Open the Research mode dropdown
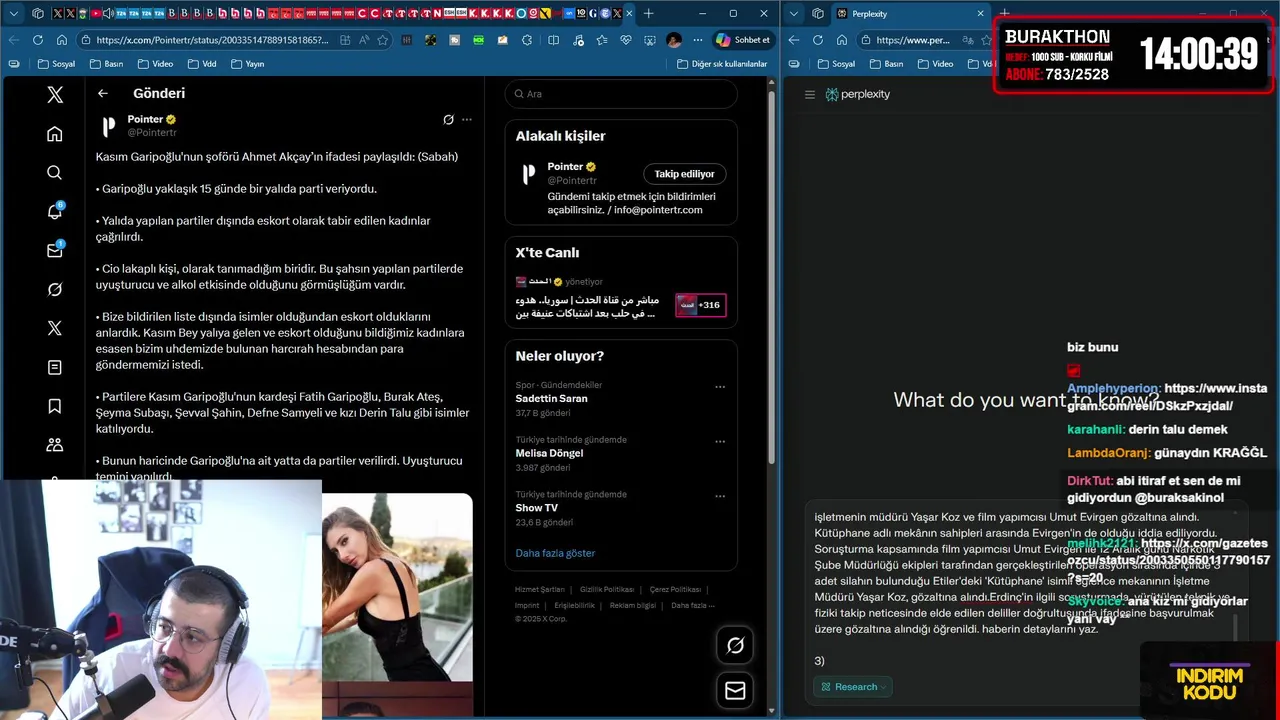 pos(852,687)
